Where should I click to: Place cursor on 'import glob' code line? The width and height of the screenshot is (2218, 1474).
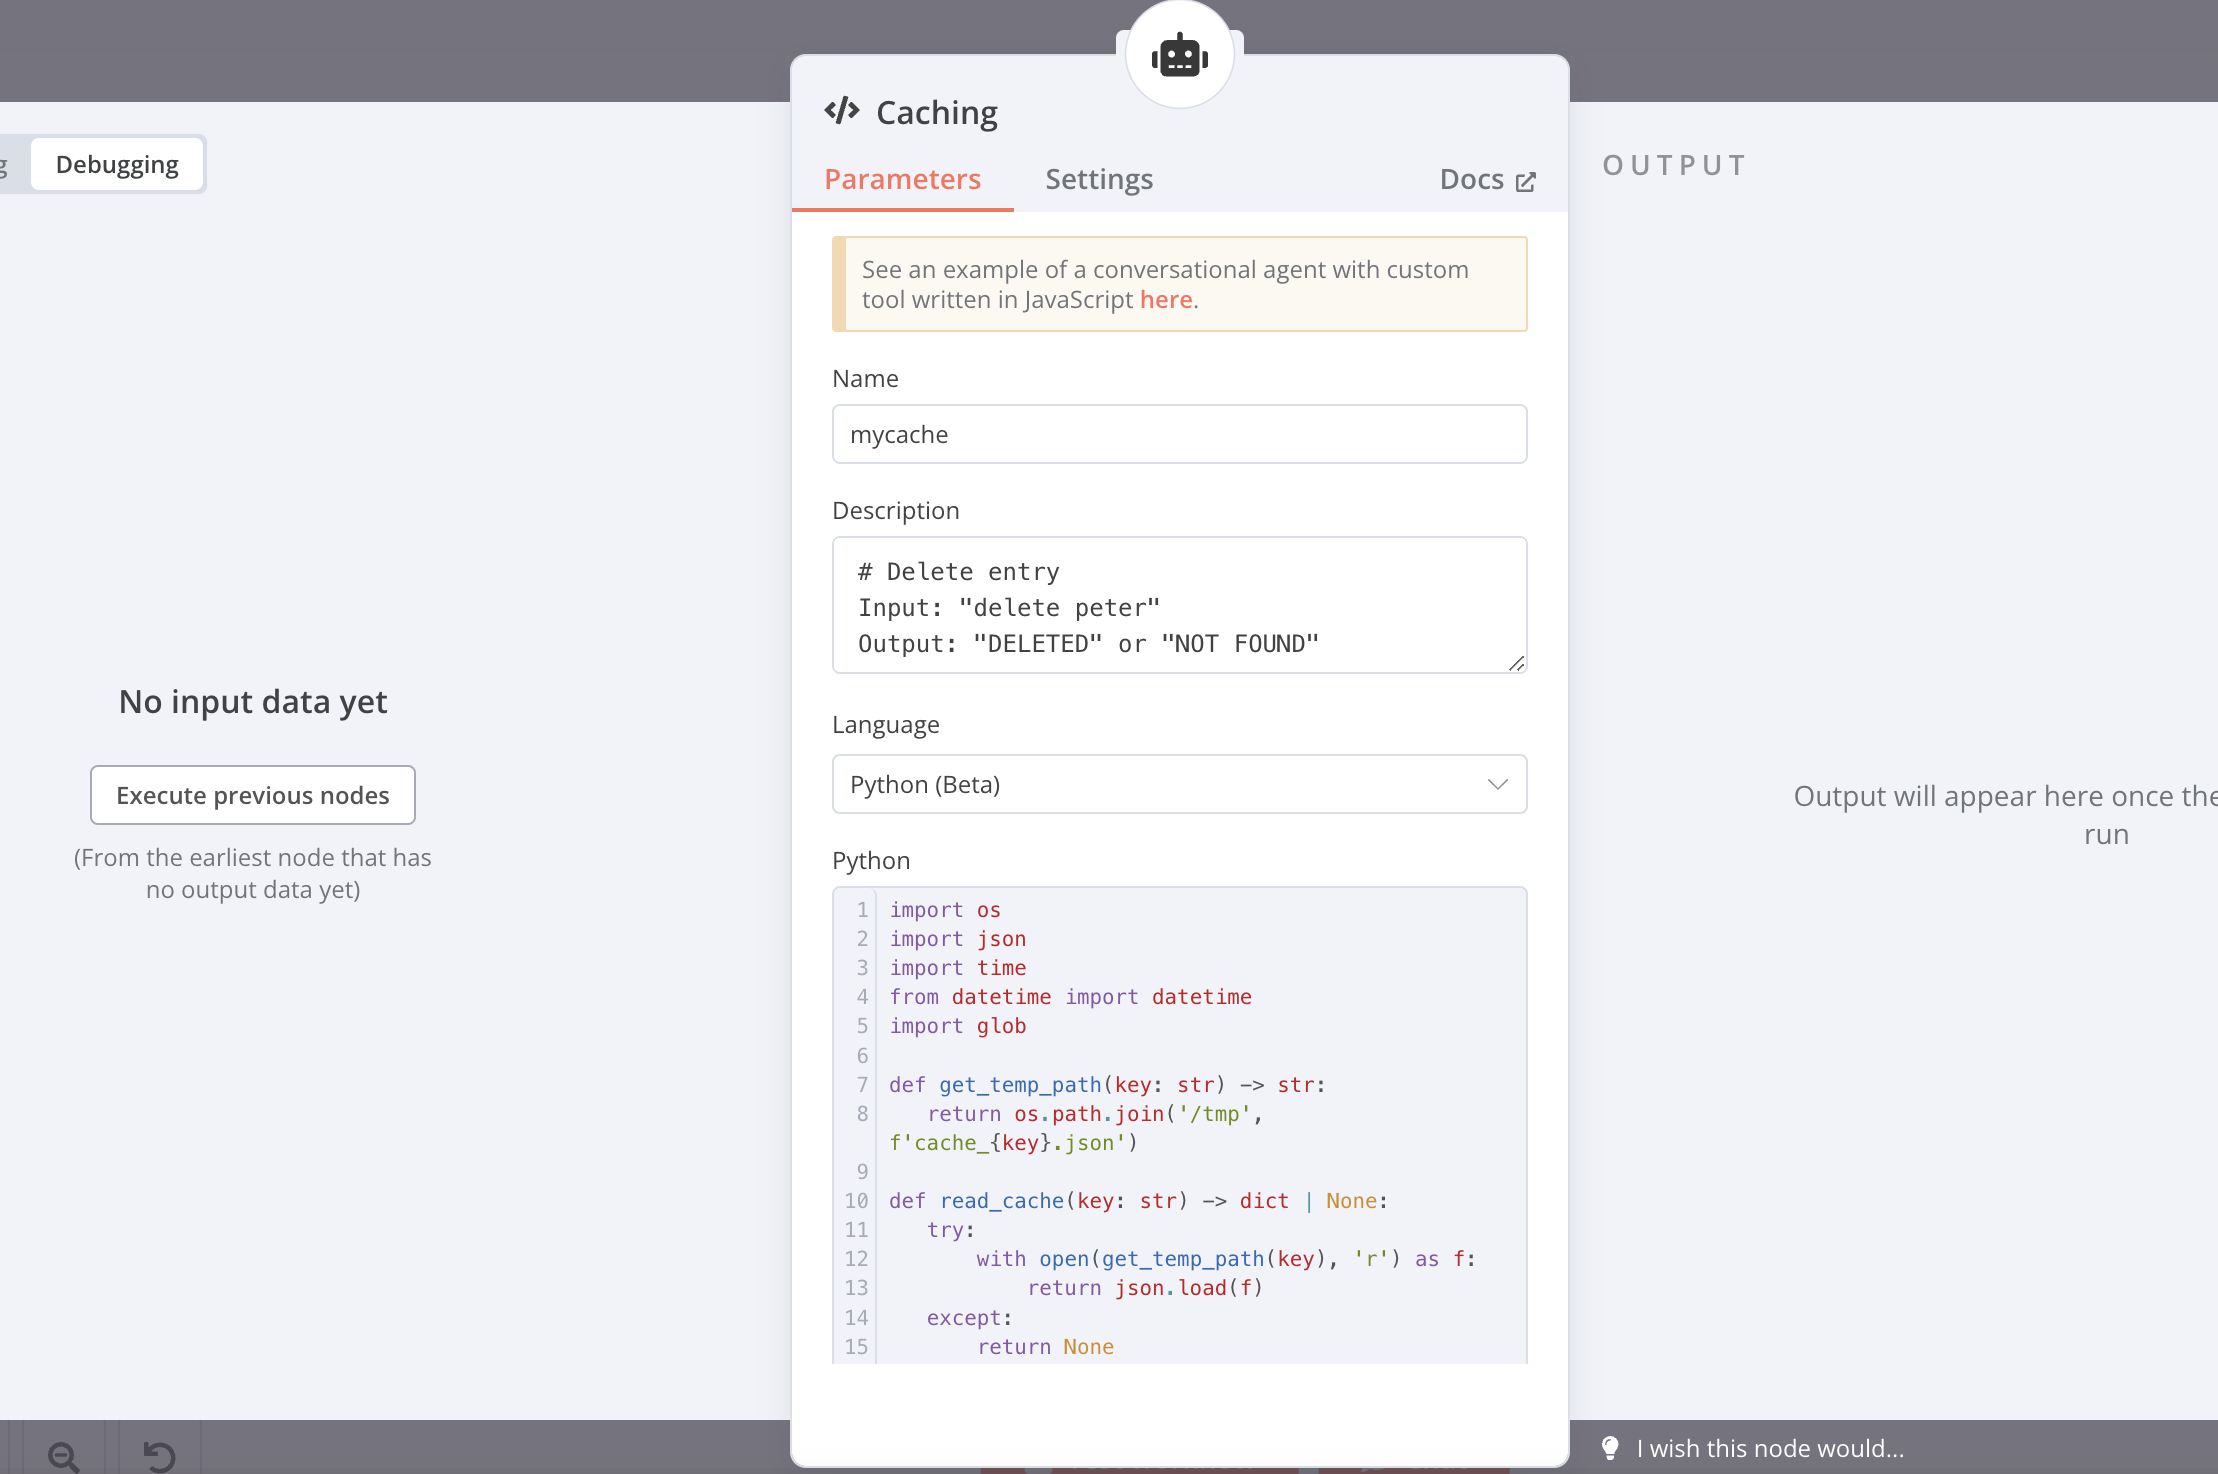[x=958, y=1026]
